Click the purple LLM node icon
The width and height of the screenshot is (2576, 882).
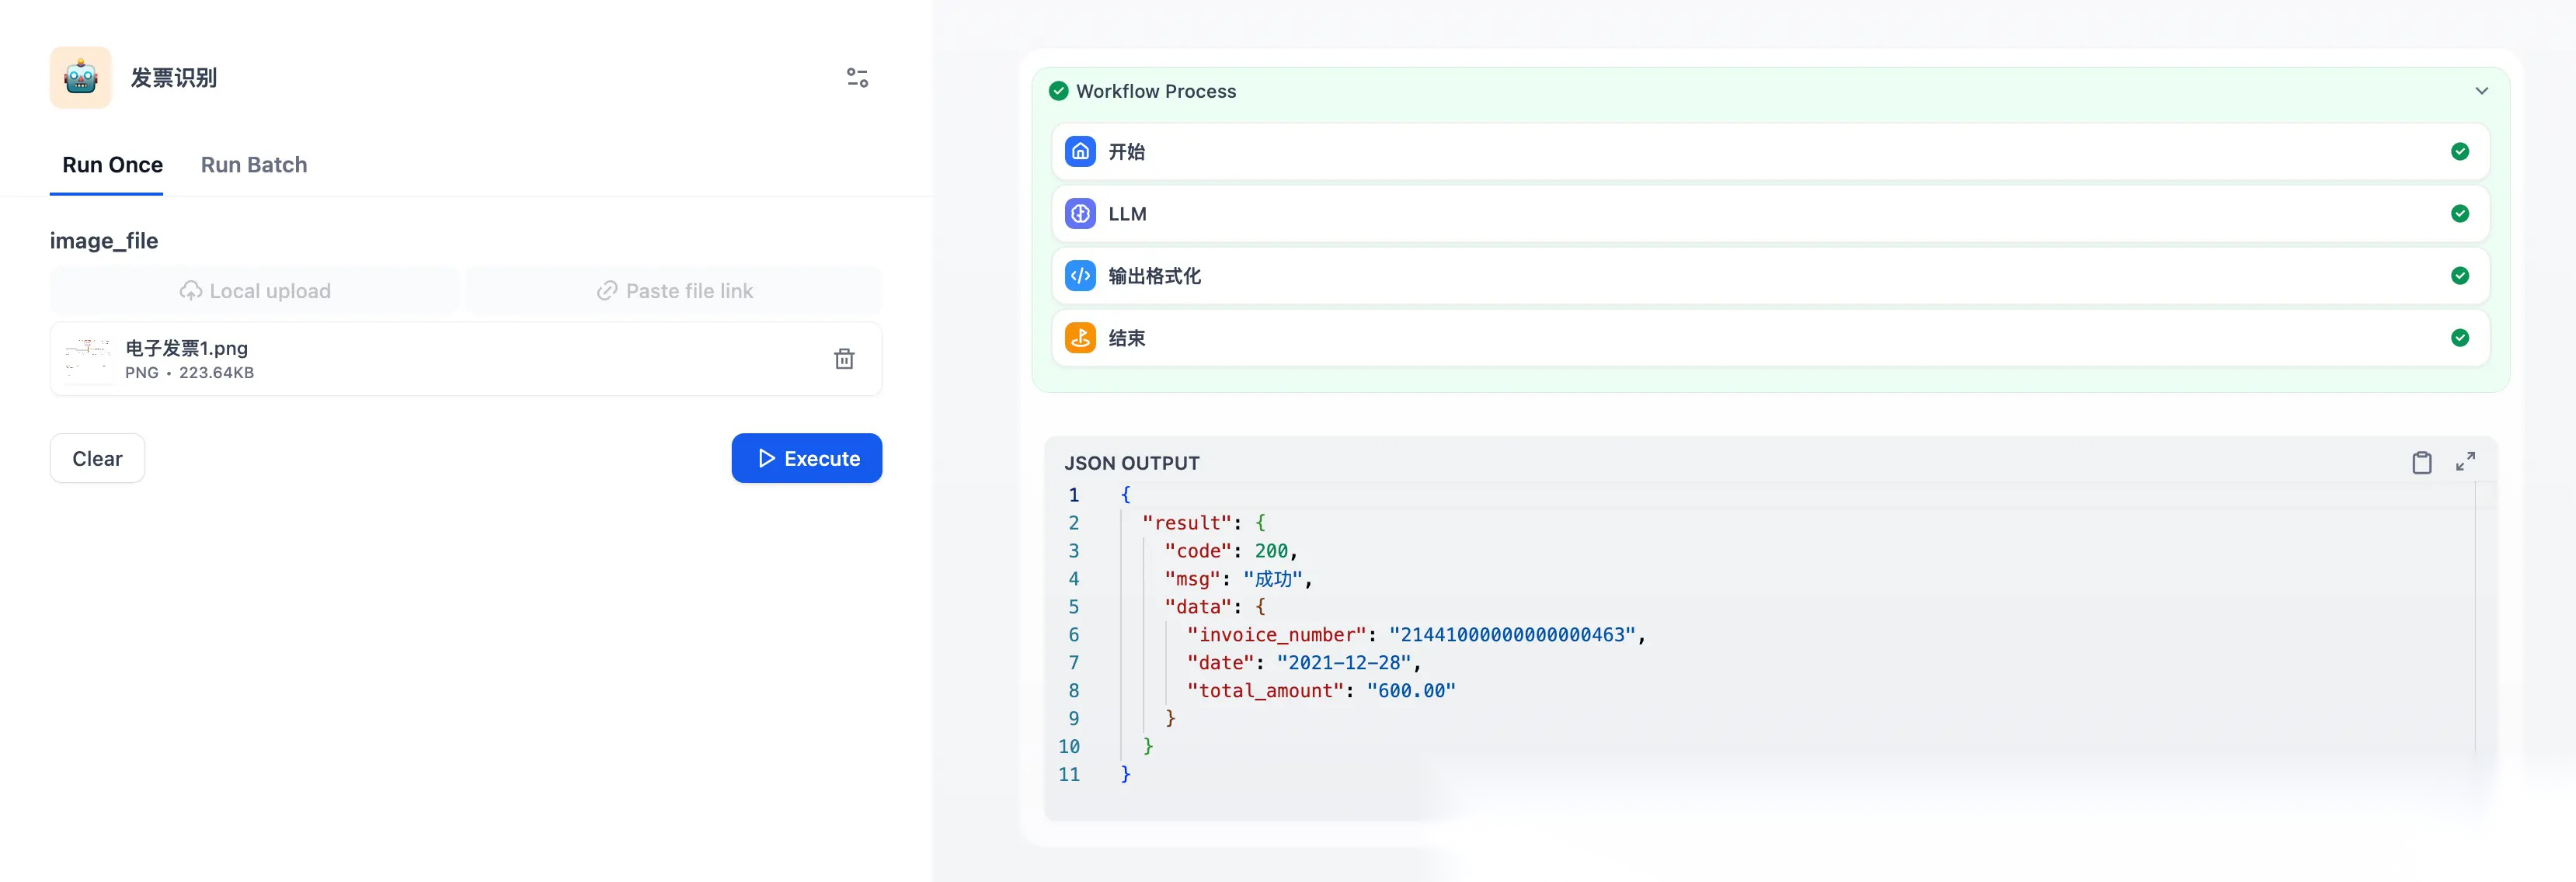click(1080, 213)
